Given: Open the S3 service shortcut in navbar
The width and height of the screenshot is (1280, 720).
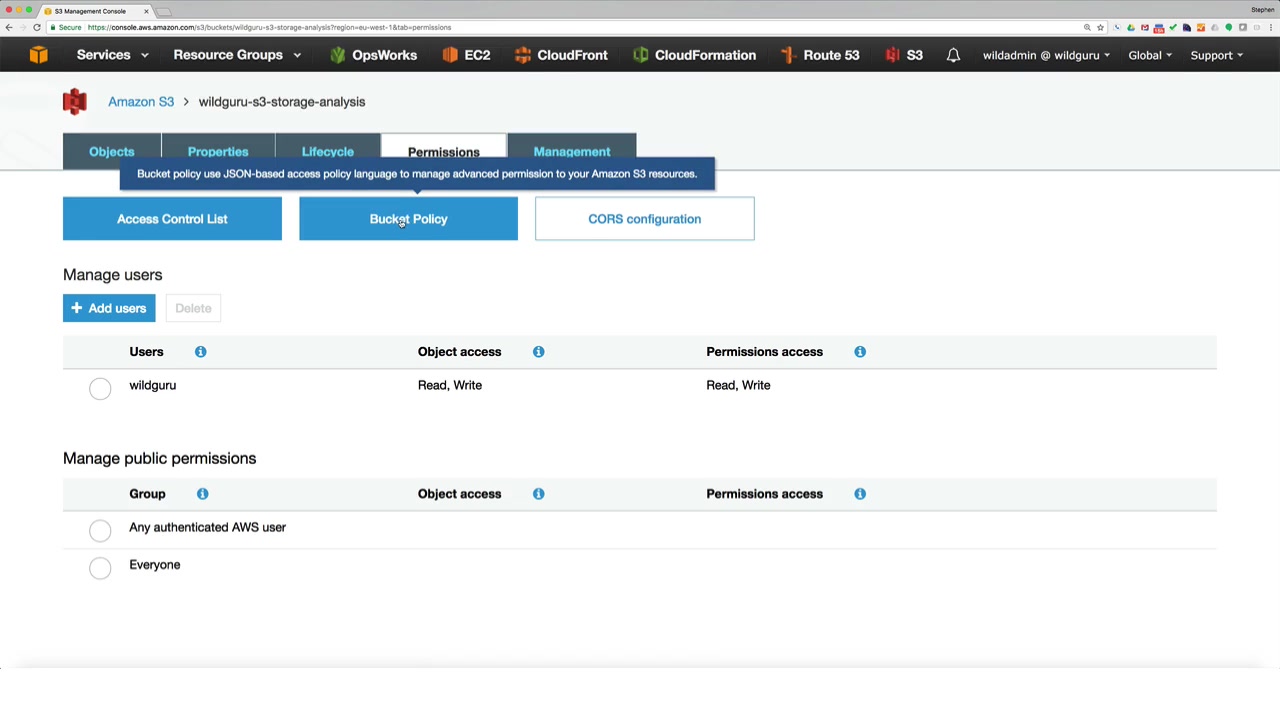Looking at the screenshot, I should point(904,55).
